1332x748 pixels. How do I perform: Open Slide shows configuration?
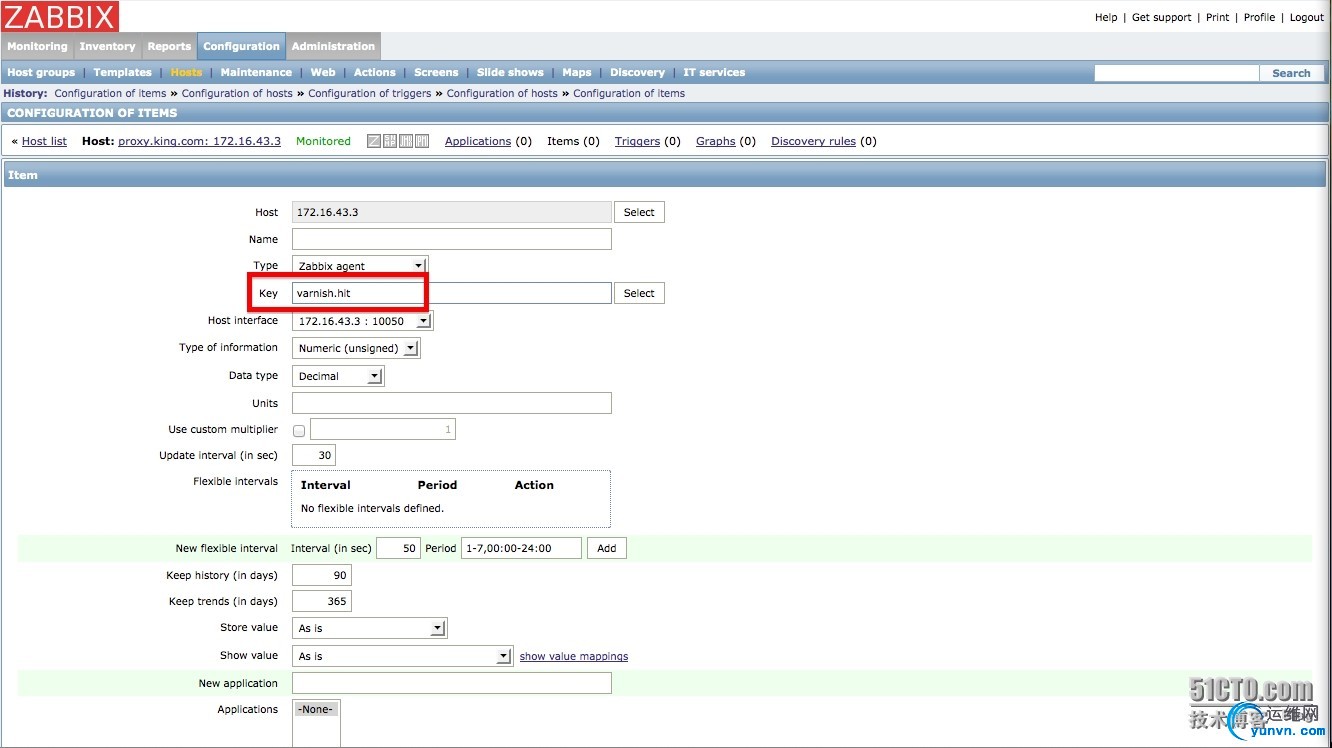pyautogui.click(x=510, y=72)
